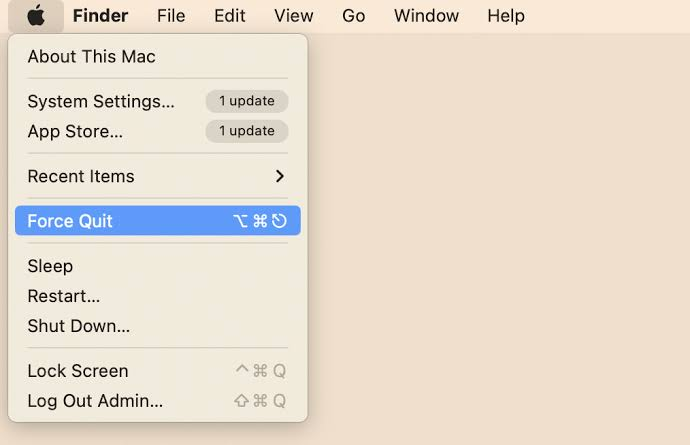Viewport: 690px width, 445px height.
Task: Choose Sleep from the Apple menu
Action: click(158, 266)
